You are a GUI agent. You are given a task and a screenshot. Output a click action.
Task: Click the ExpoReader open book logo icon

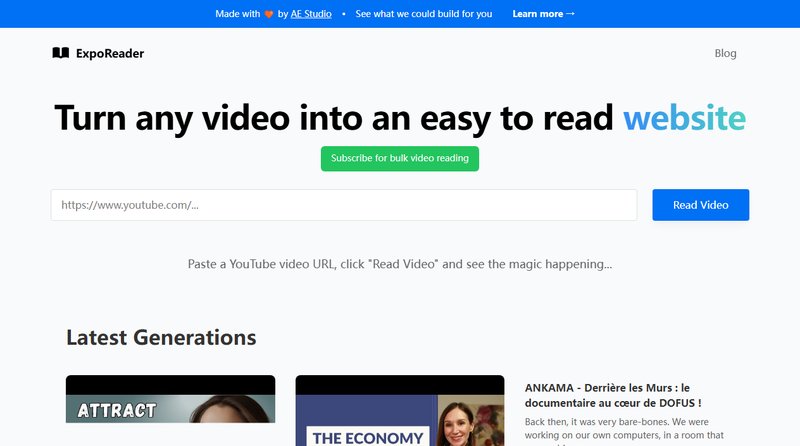60,53
